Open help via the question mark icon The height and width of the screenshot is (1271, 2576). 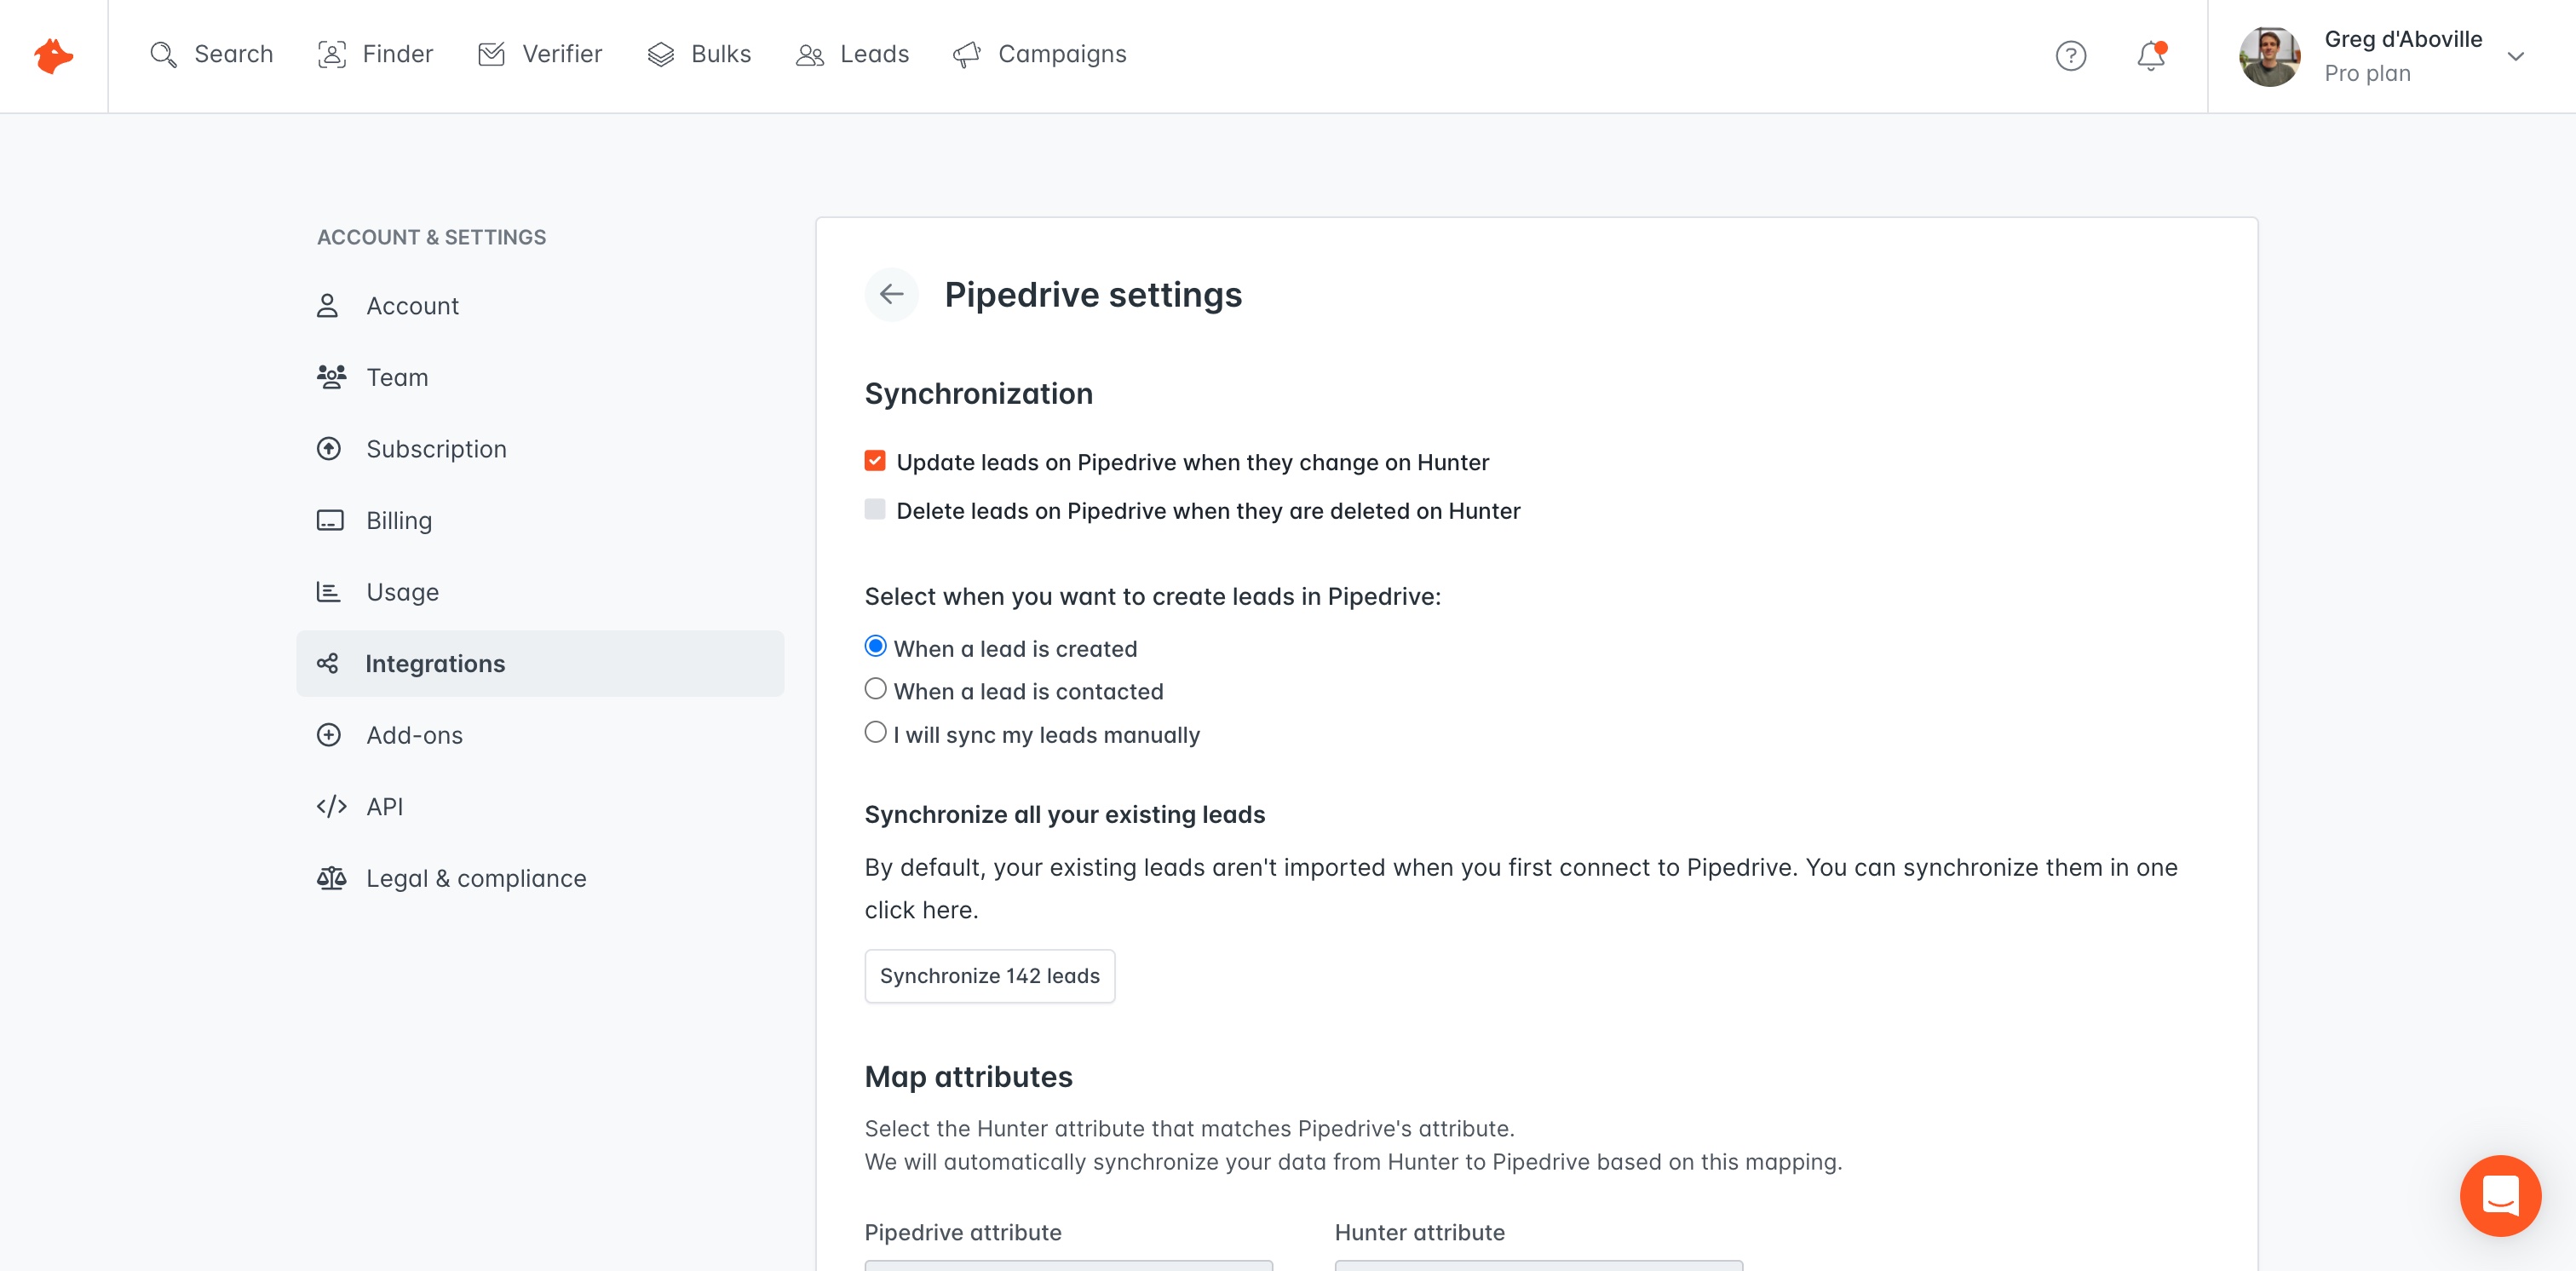click(2071, 55)
